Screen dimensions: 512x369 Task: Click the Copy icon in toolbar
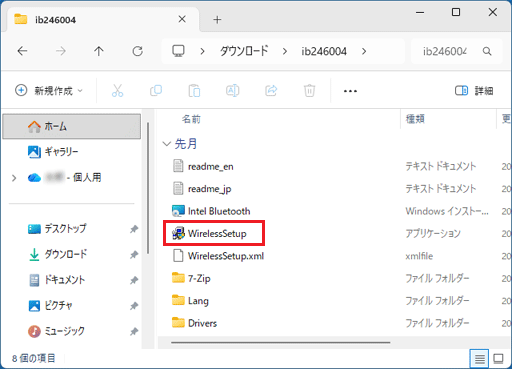[x=156, y=90]
